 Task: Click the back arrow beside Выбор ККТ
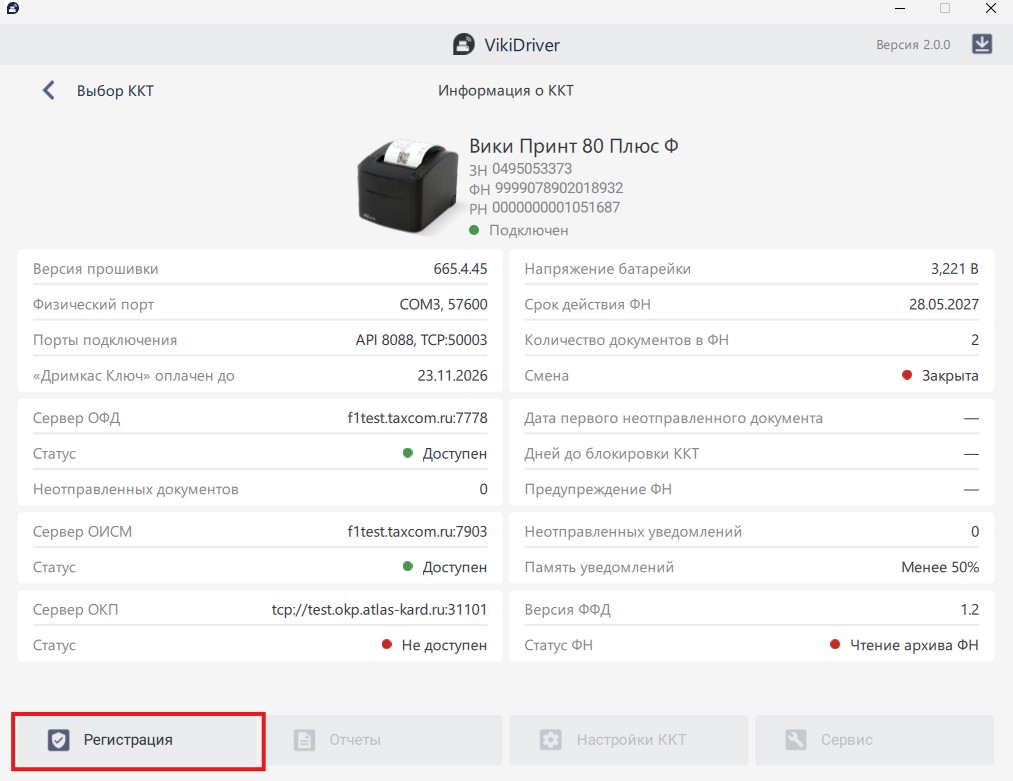pyautogui.click(x=48, y=90)
